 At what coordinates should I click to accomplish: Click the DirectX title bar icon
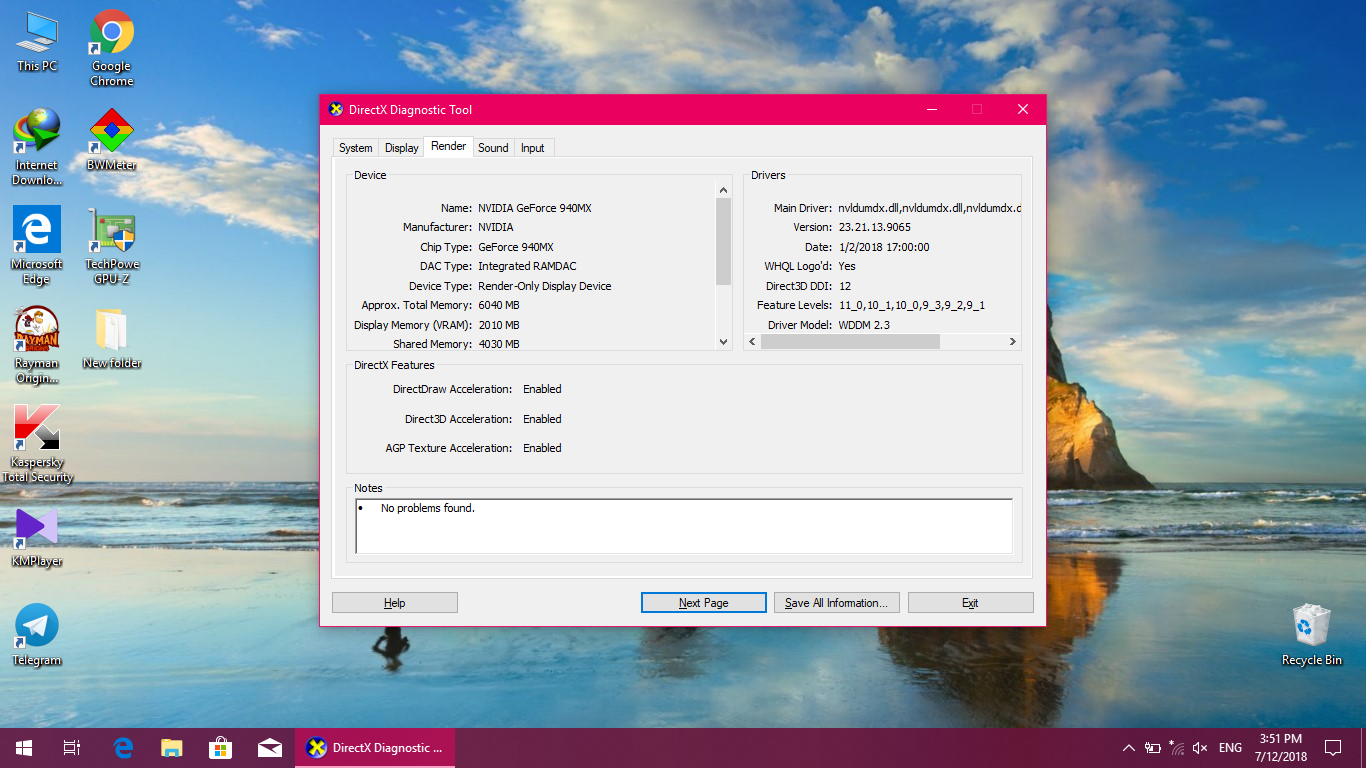[335, 109]
